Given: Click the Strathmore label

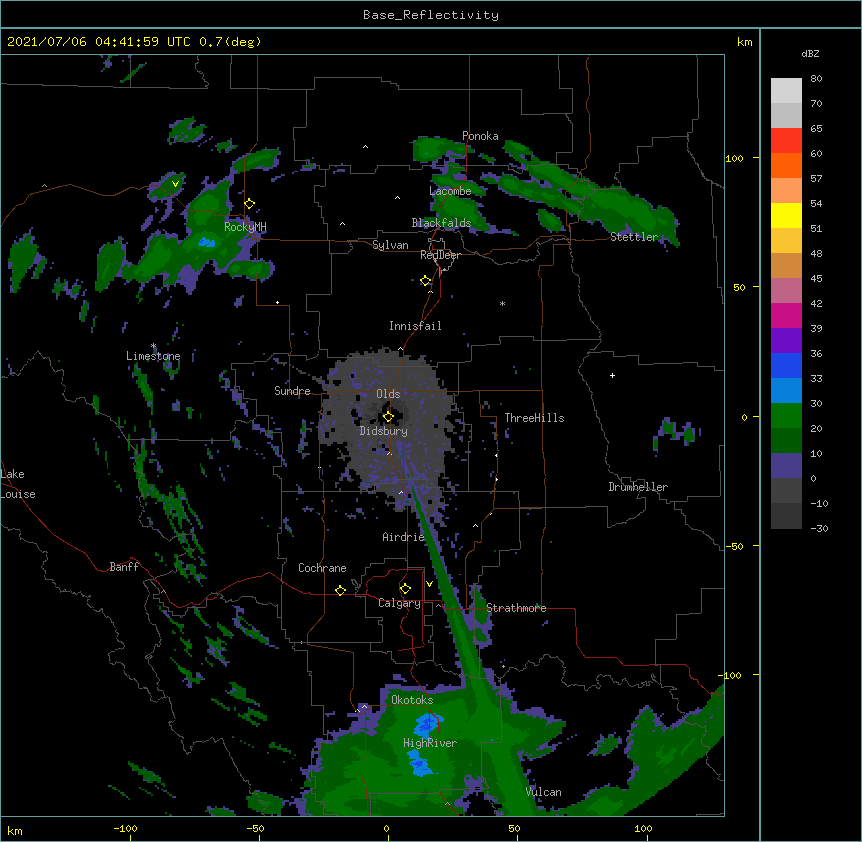Looking at the screenshot, I should [x=516, y=608].
